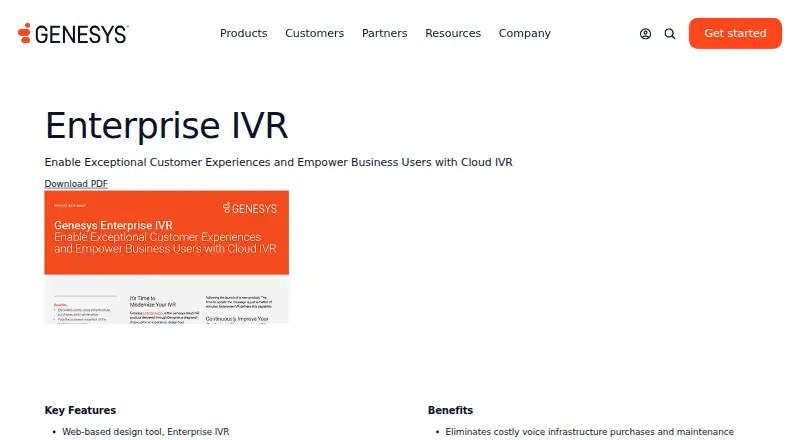Open the Resources menu
The width and height of the screenshot is (800, 440).
(x=453, y=33)
